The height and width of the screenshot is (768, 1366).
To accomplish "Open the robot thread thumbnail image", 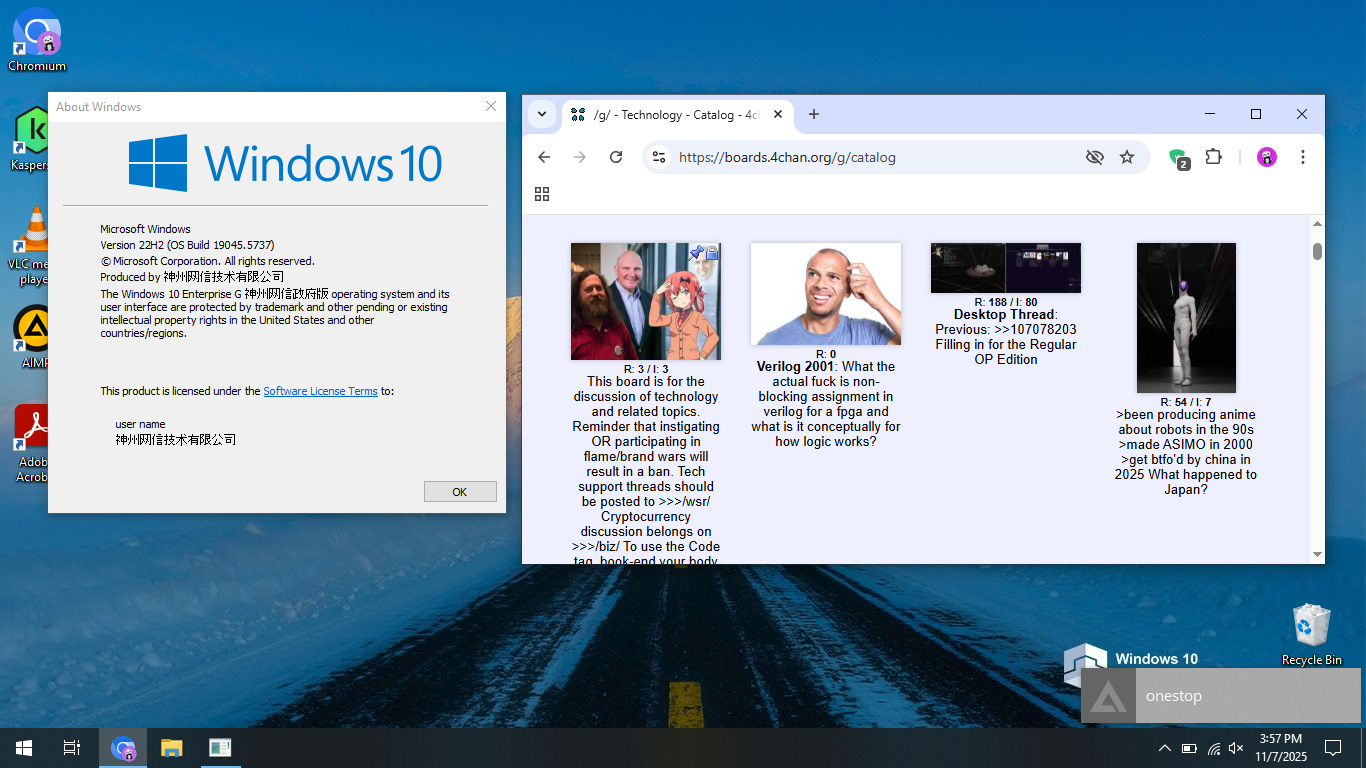I will (x=1186, y=318).
